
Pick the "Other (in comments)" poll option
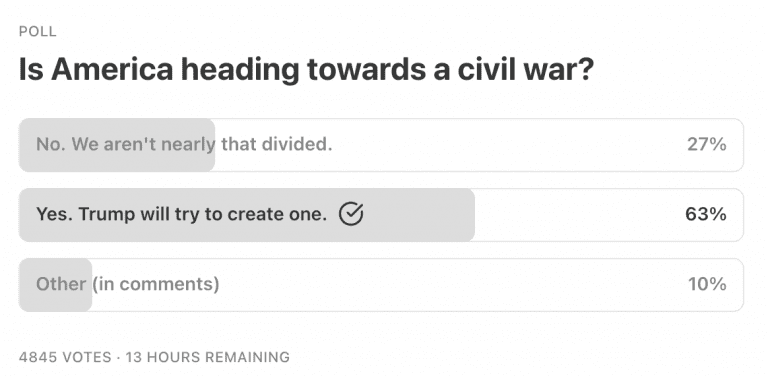tap(381, 285)
